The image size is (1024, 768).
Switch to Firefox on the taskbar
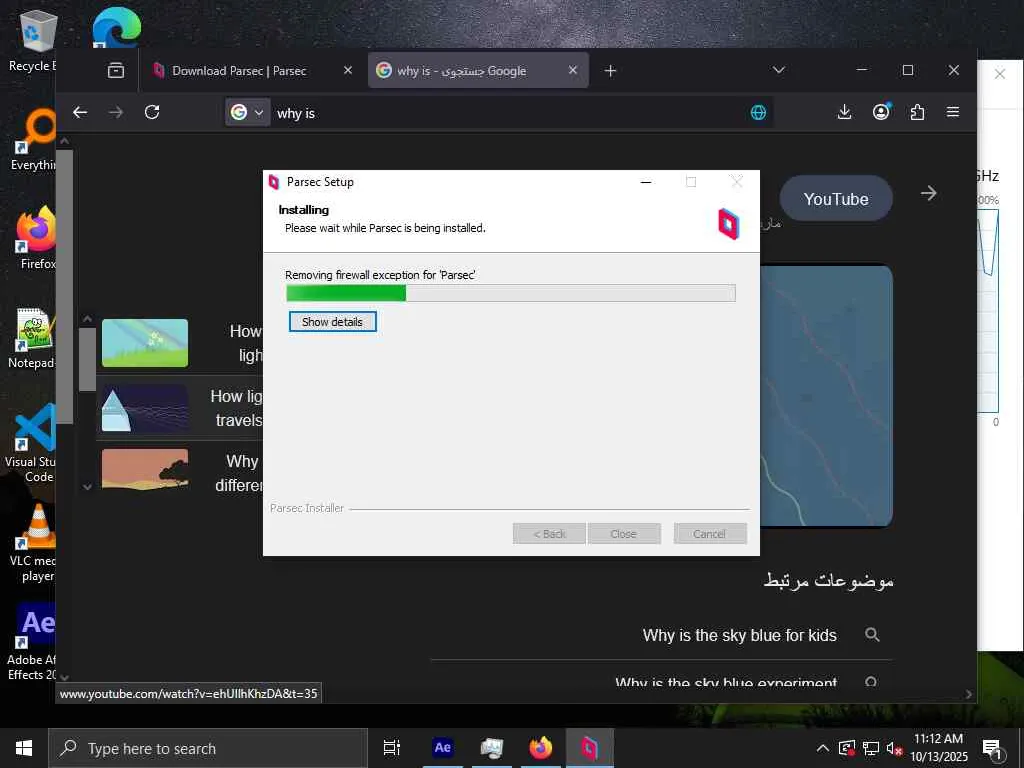pos(541,748)
